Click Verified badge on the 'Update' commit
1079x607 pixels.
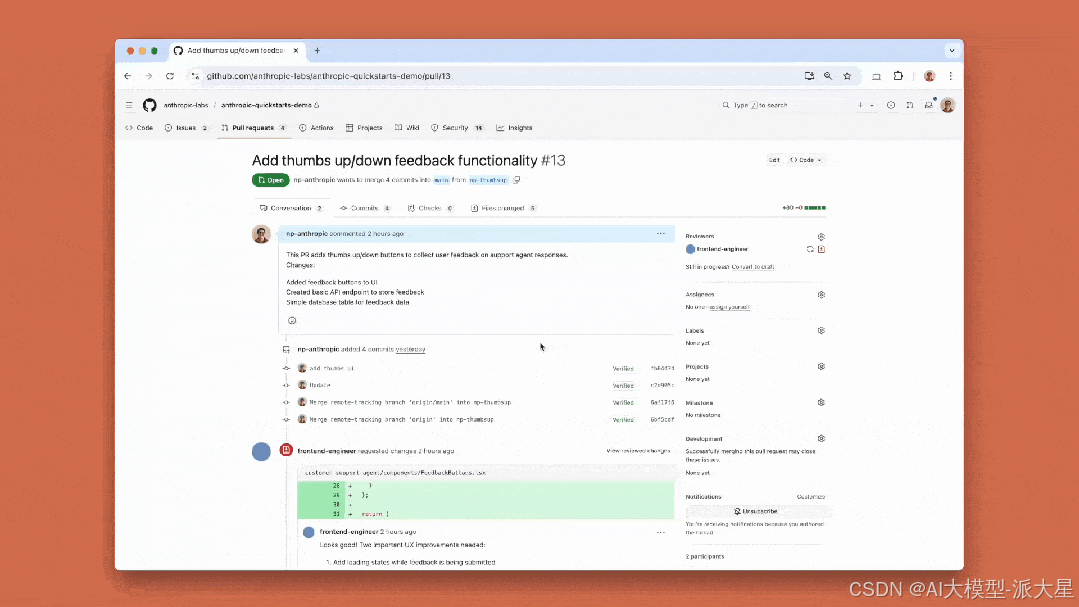click(x=623, y=385)
